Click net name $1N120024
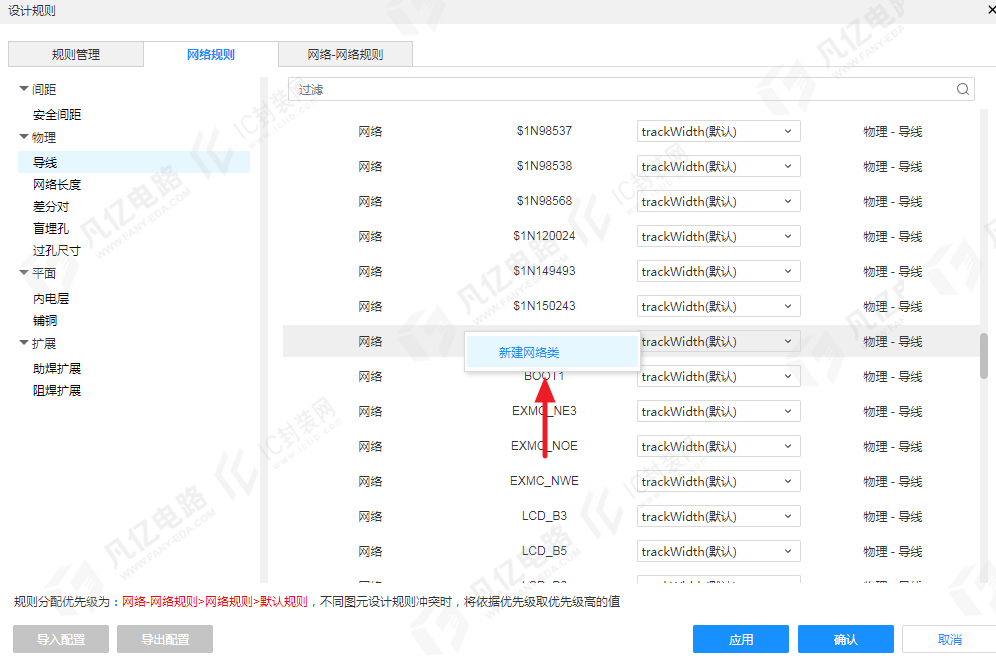The width and height of the screenshot is (996, 664). [544, 236]
